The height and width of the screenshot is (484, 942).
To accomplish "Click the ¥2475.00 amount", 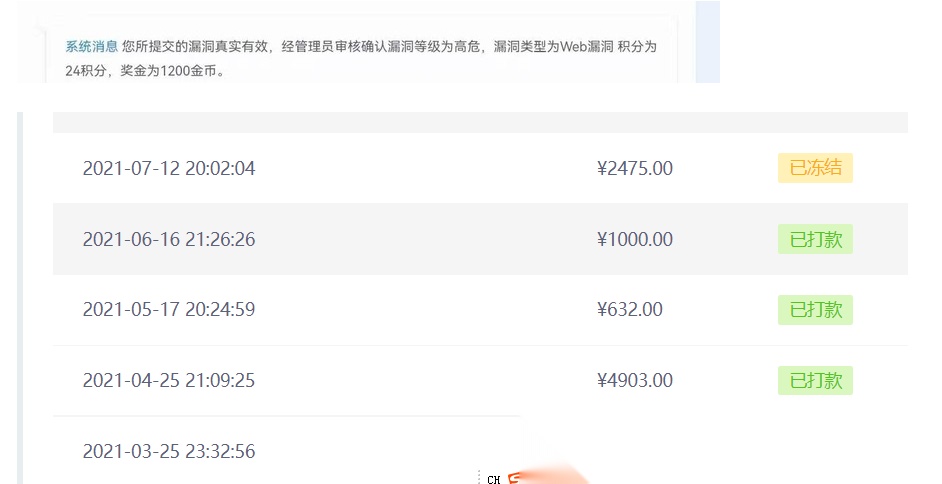I will [634, 168].
